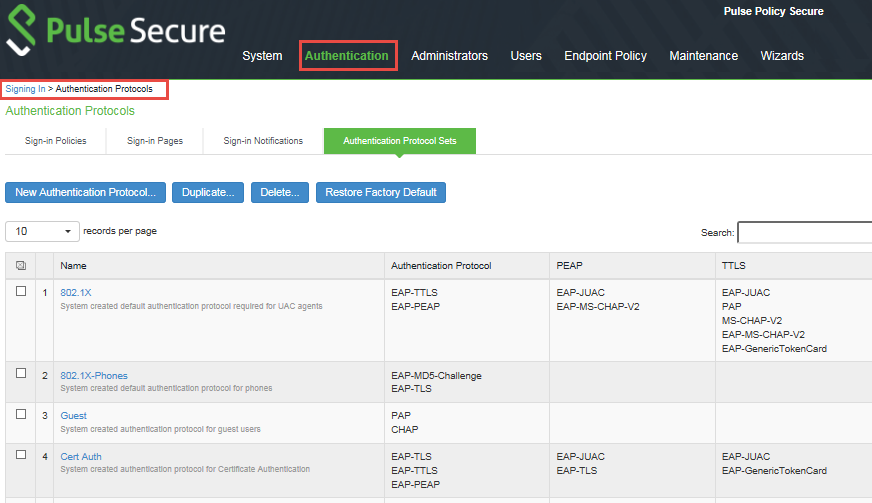Image resolution: width=872 pixels, height=503 pixels.
Task: Click the Duplicate button
Action: (x=208, y=193)
